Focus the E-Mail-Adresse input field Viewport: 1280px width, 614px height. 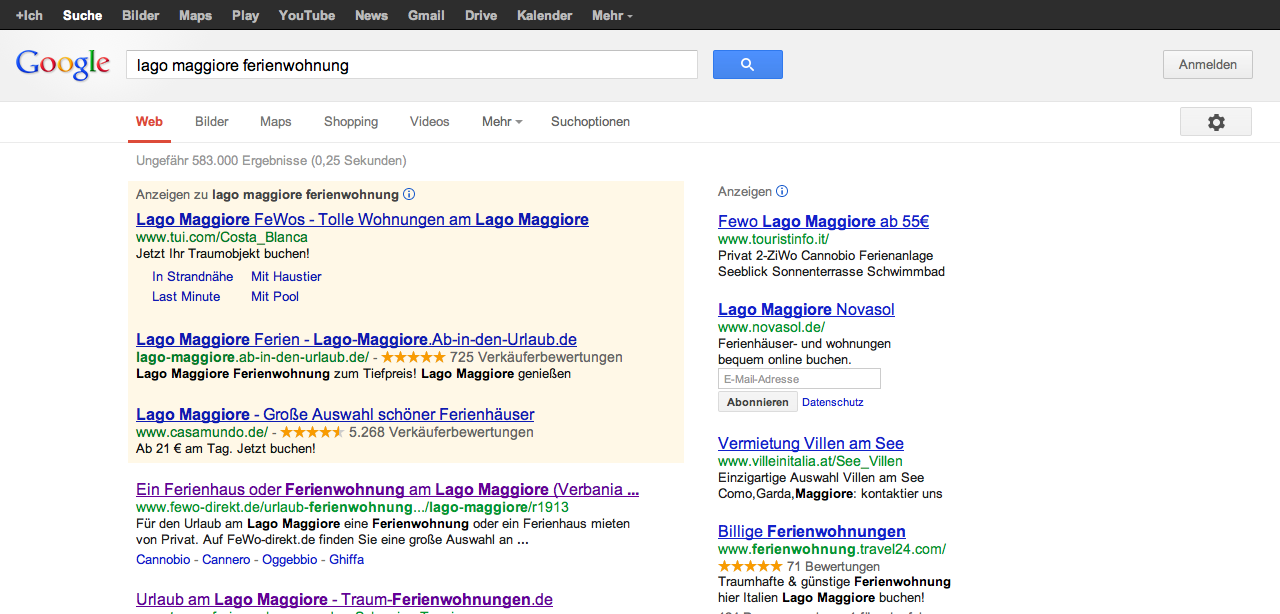coord(799,379)
